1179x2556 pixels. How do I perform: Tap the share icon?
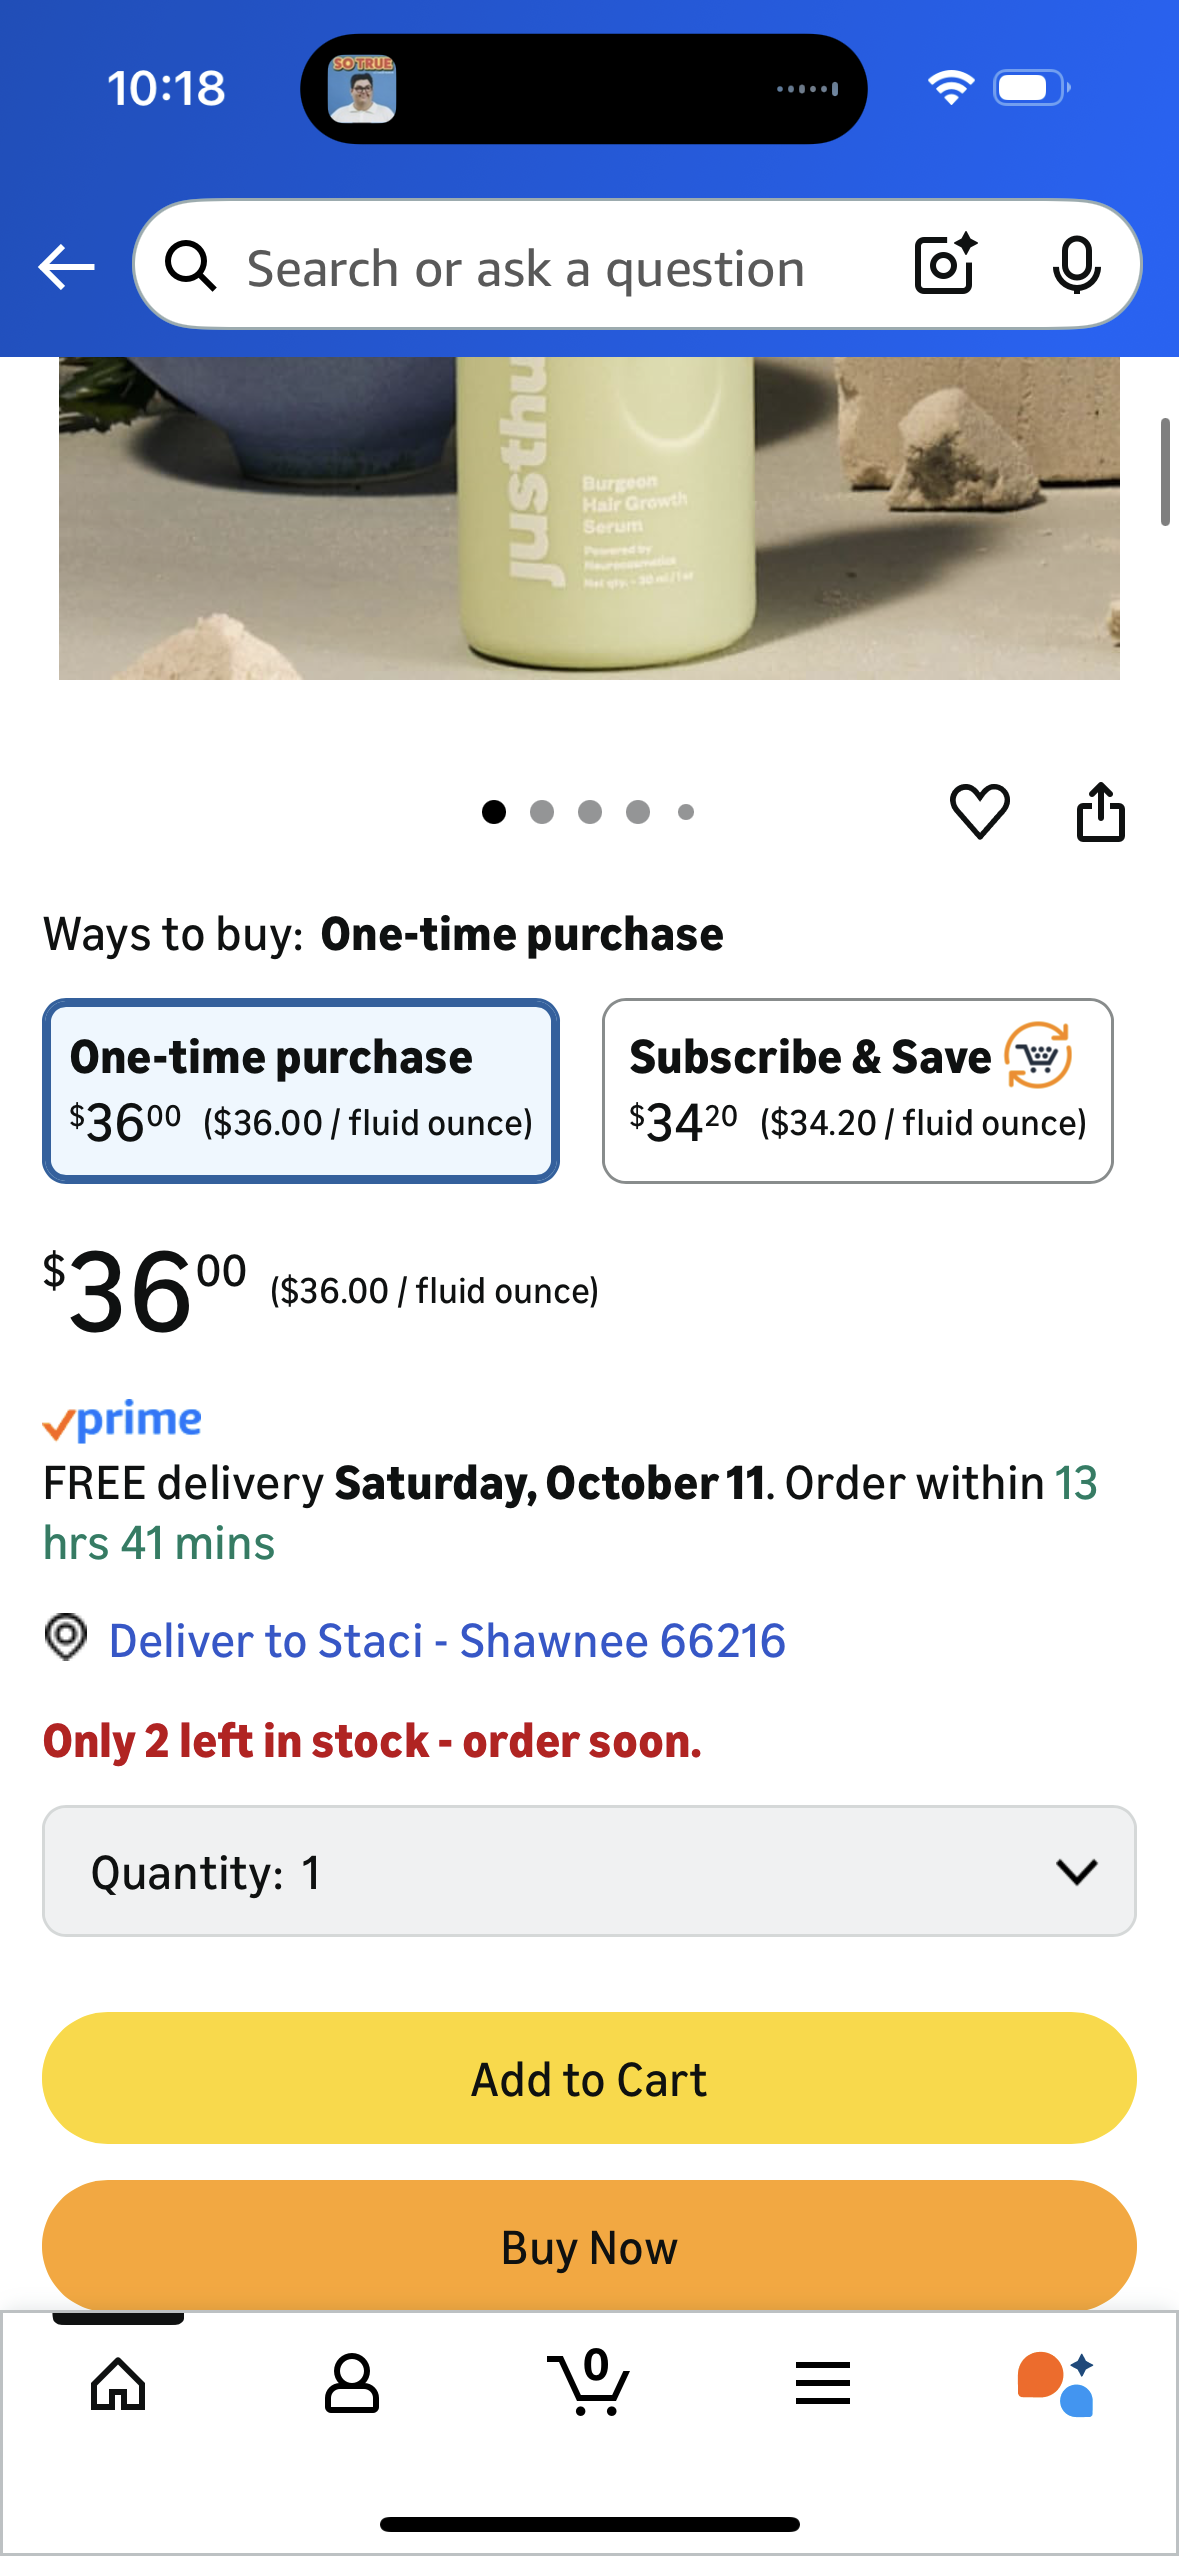coord(1100,811)
